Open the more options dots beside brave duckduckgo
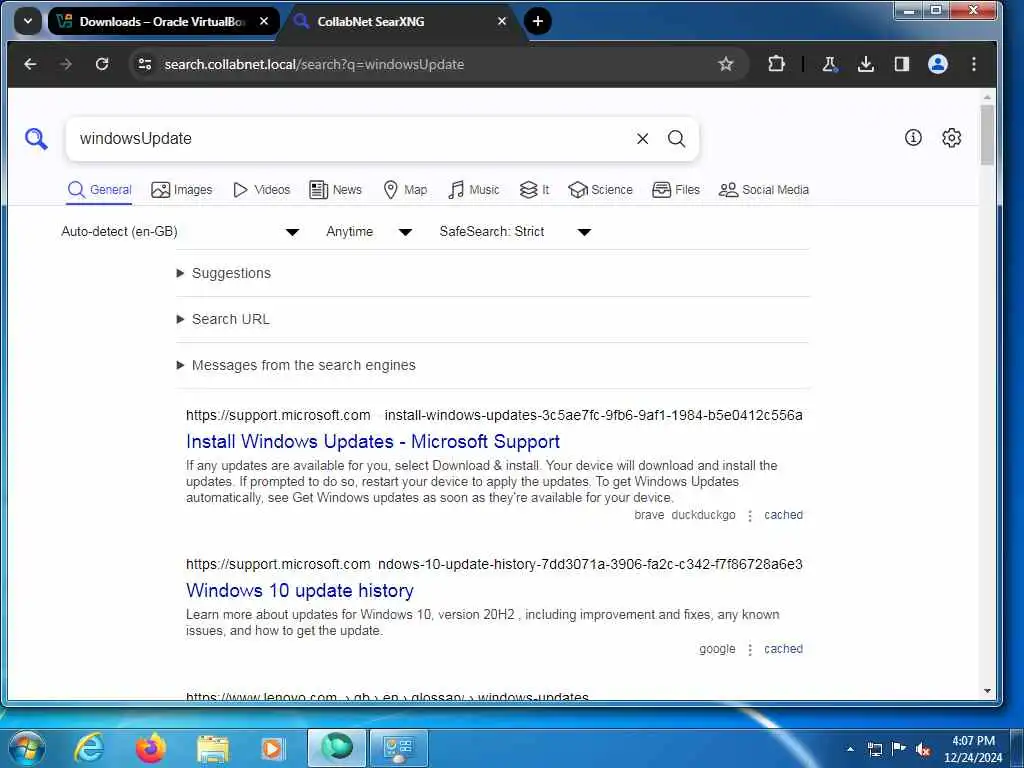This screenshot has height=768, width=1024. click(x=750, y=515)
